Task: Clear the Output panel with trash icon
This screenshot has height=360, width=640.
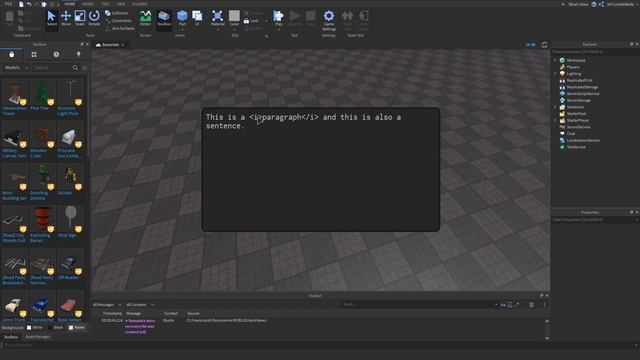Action: click(531, 305)
